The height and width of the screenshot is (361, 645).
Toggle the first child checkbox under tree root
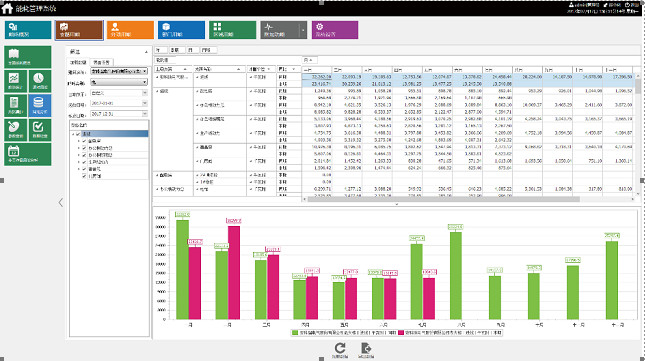[84, 141]
